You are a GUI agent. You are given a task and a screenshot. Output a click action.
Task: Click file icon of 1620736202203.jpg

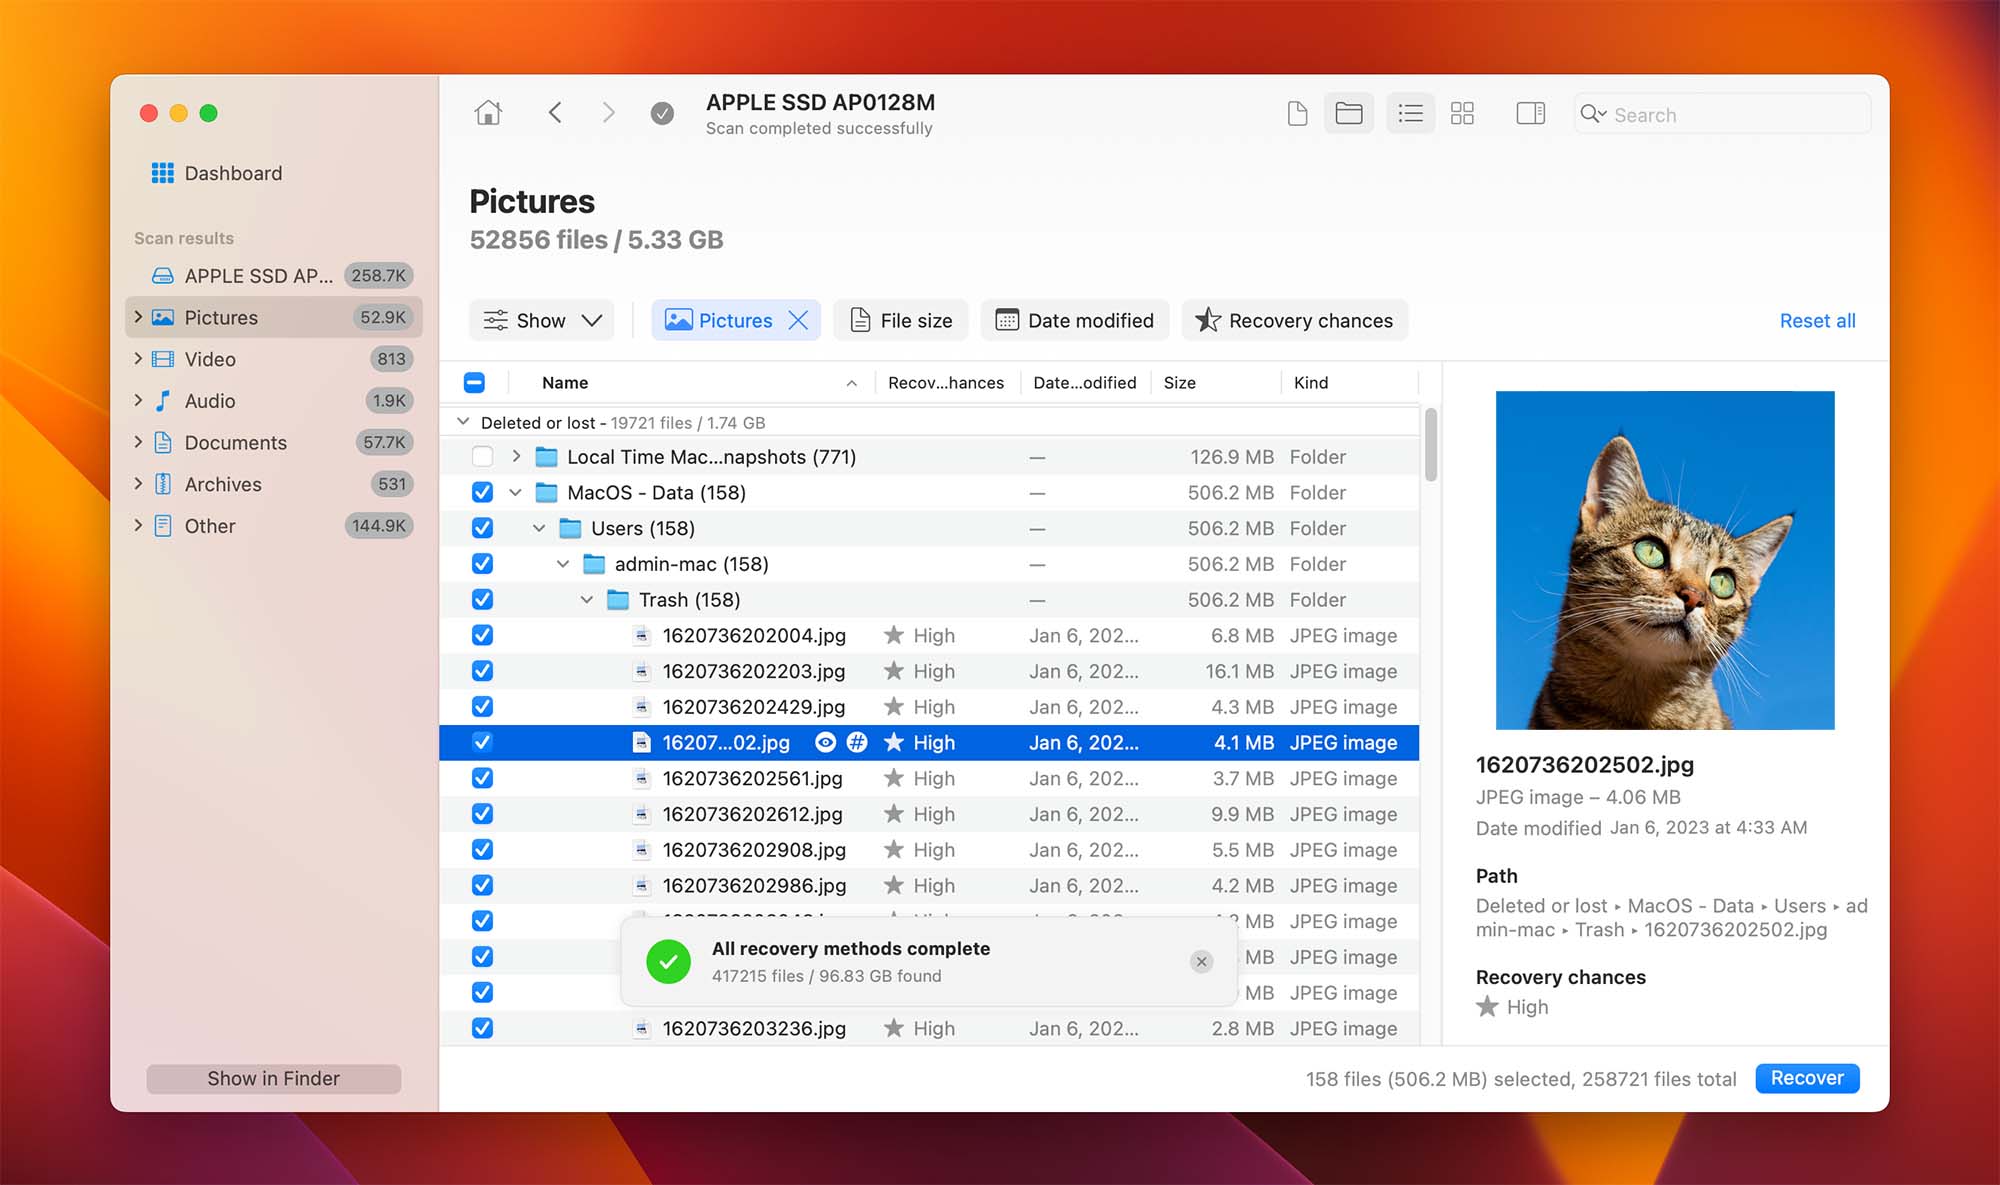pyautogui.click(x=642, y=671)
